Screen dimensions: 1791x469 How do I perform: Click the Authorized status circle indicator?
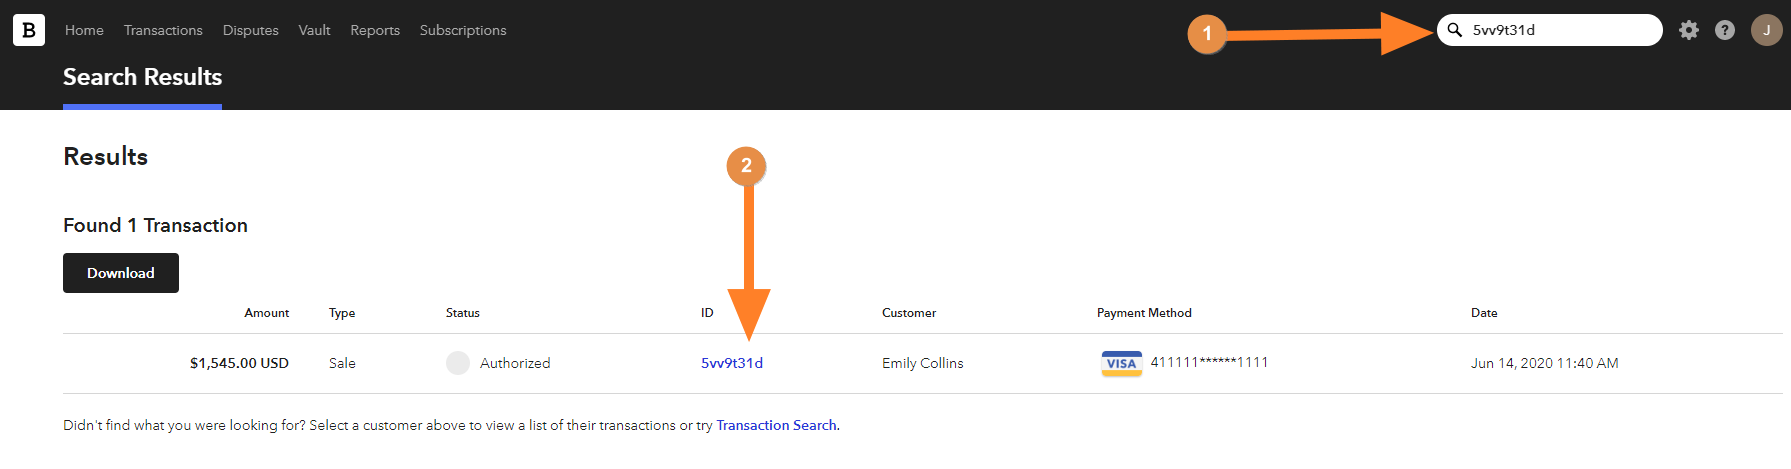coord(458,363)
